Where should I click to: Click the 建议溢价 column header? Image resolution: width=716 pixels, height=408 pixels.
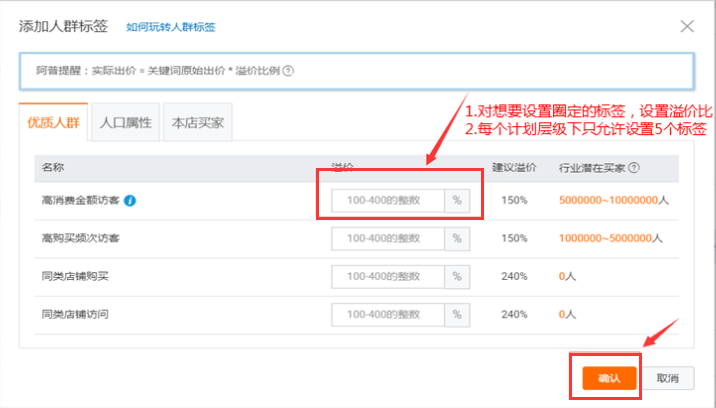514,167
